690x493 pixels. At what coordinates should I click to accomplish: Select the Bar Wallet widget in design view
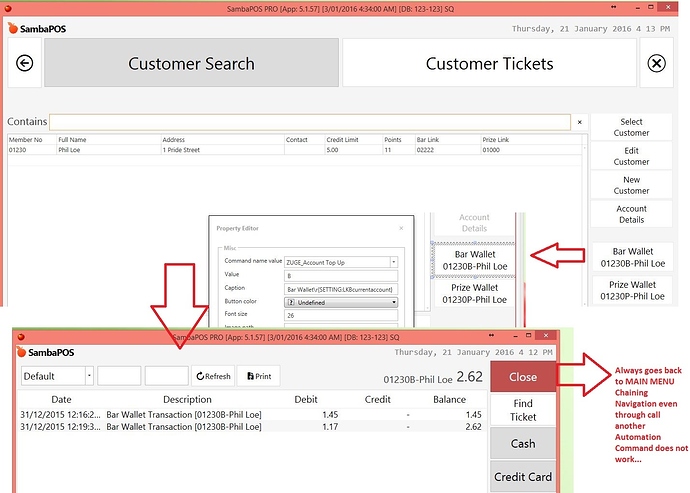click(x=474, y=260)
